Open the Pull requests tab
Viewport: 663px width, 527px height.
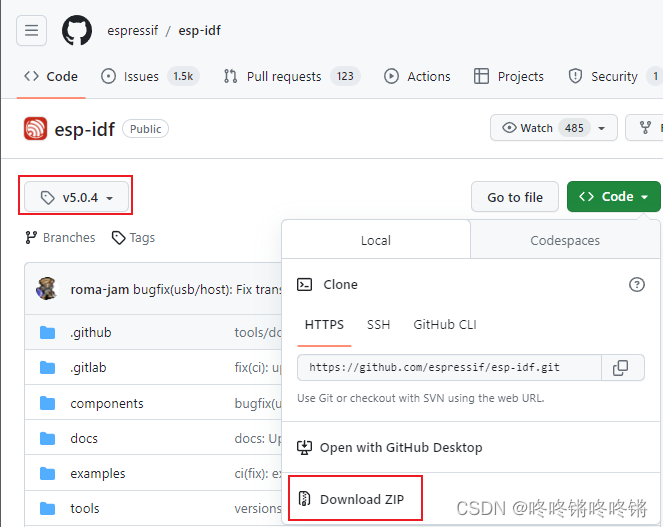pyautogui.click(x=292, y=77)
